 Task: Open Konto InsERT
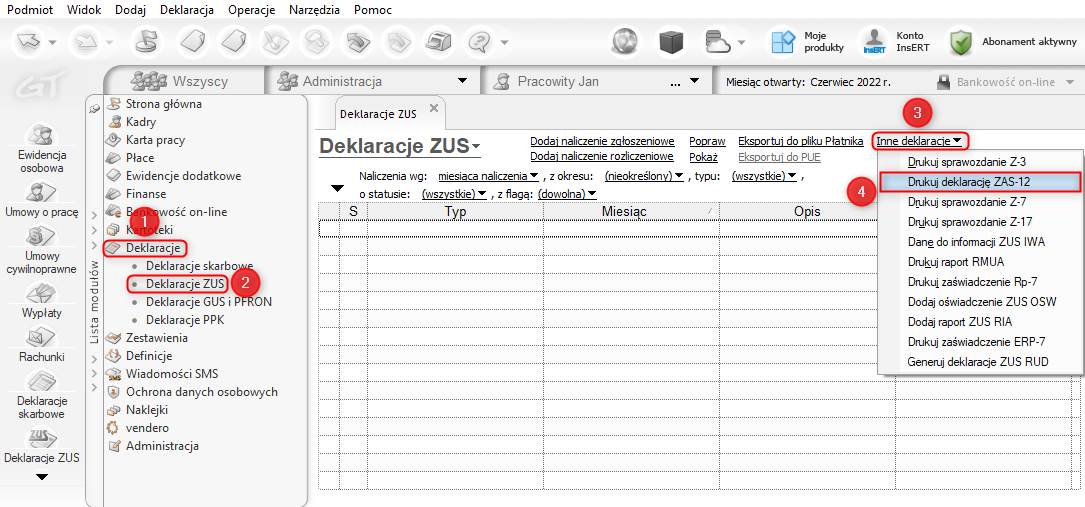tap(894, 42)
